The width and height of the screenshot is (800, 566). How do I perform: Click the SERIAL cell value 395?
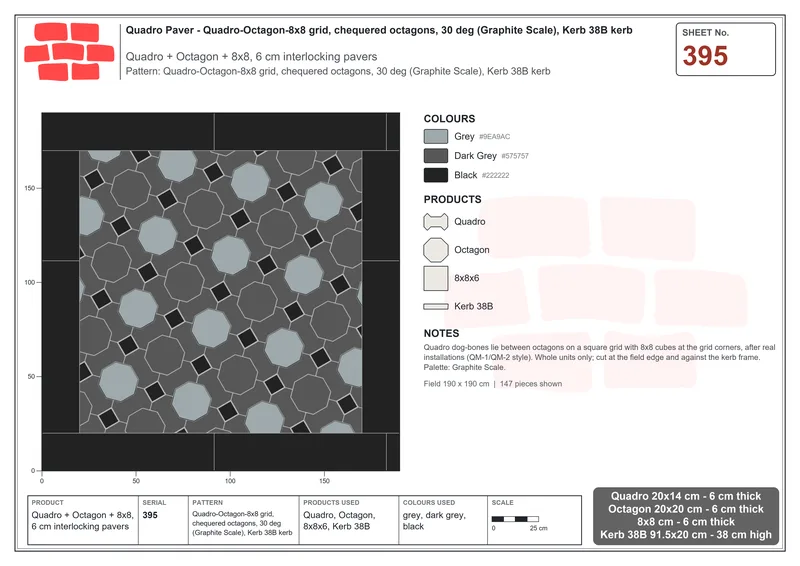[x=150, y=515]
